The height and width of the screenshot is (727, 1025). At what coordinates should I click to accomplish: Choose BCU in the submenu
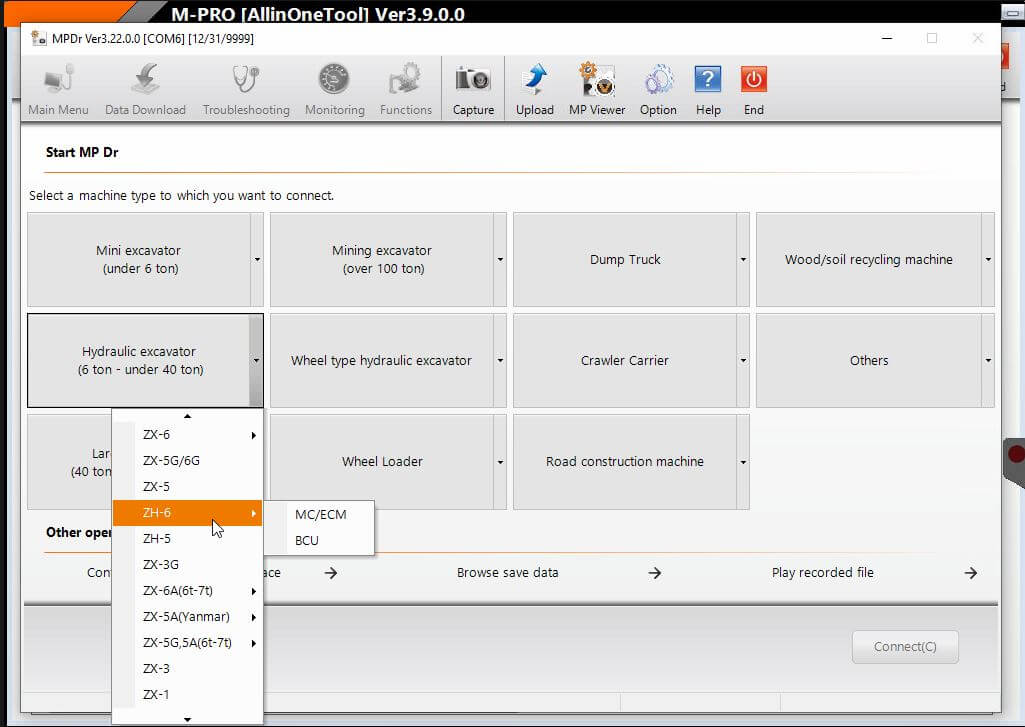[x=307, y=541]
